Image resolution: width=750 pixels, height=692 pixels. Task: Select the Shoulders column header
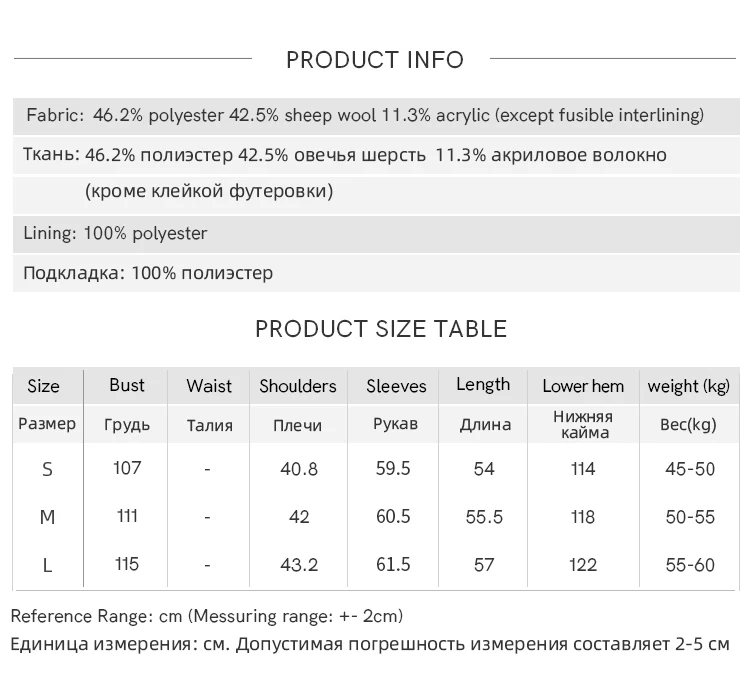pyautogui.click(x=298, y=386)
